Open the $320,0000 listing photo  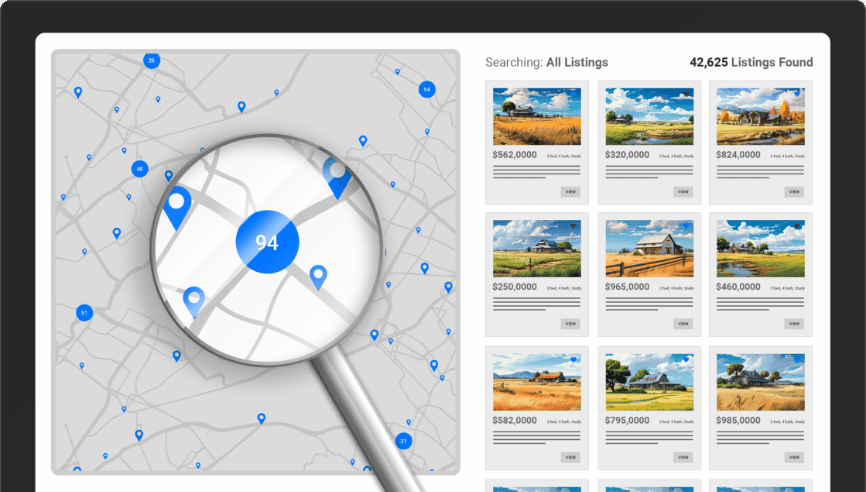(x=648, y=116)
